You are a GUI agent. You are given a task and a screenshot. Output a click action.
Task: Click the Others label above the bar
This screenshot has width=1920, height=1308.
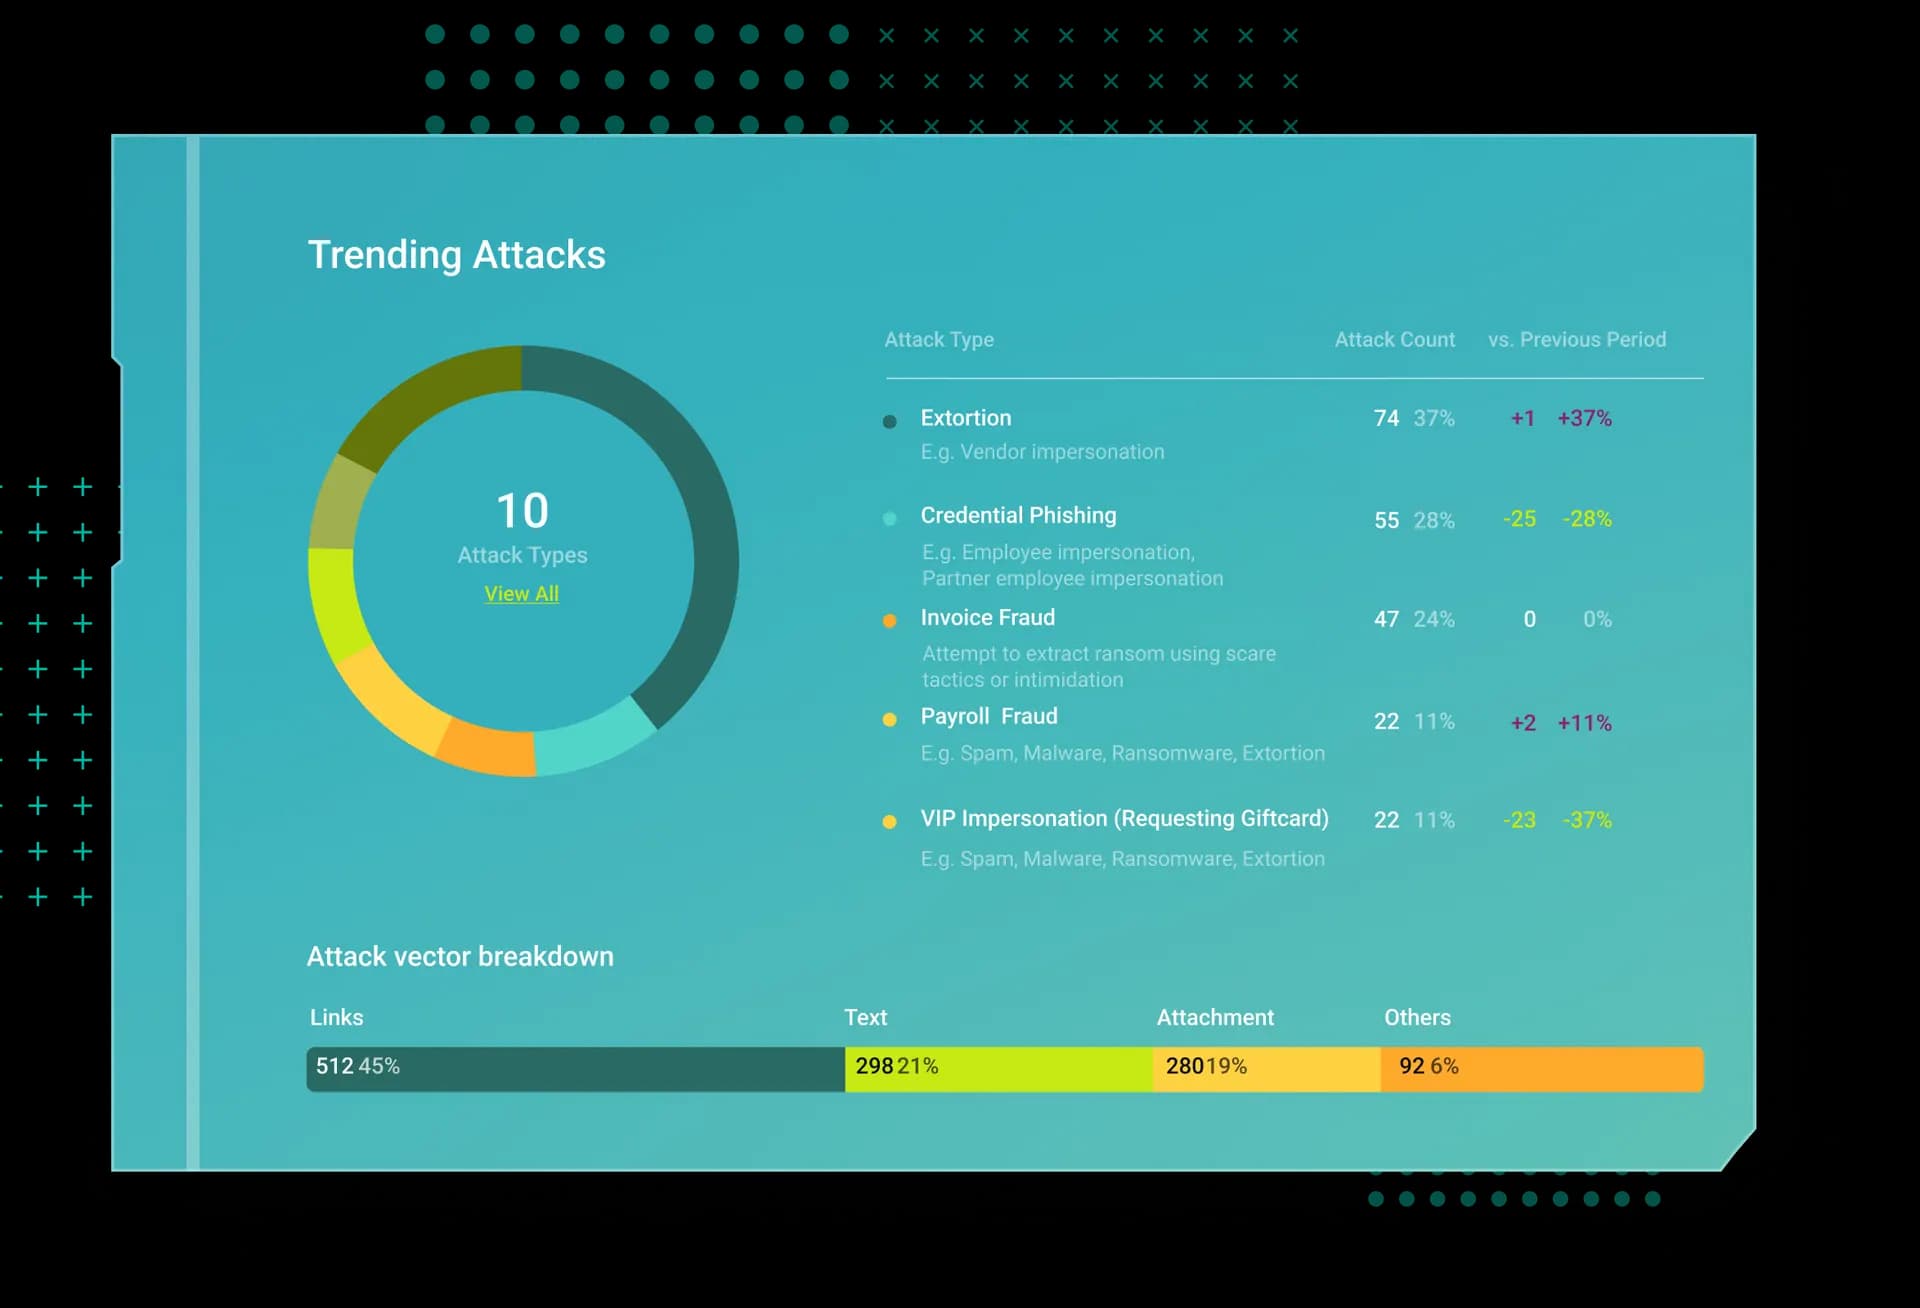pyautogui.click(x=1417, y=1017)
